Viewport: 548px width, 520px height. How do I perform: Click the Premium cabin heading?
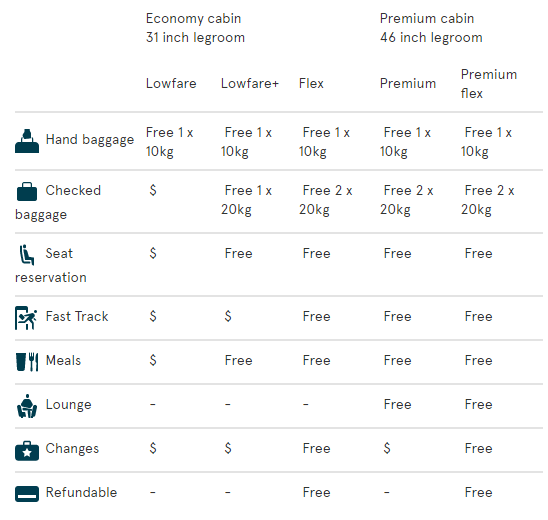[427, 19]
